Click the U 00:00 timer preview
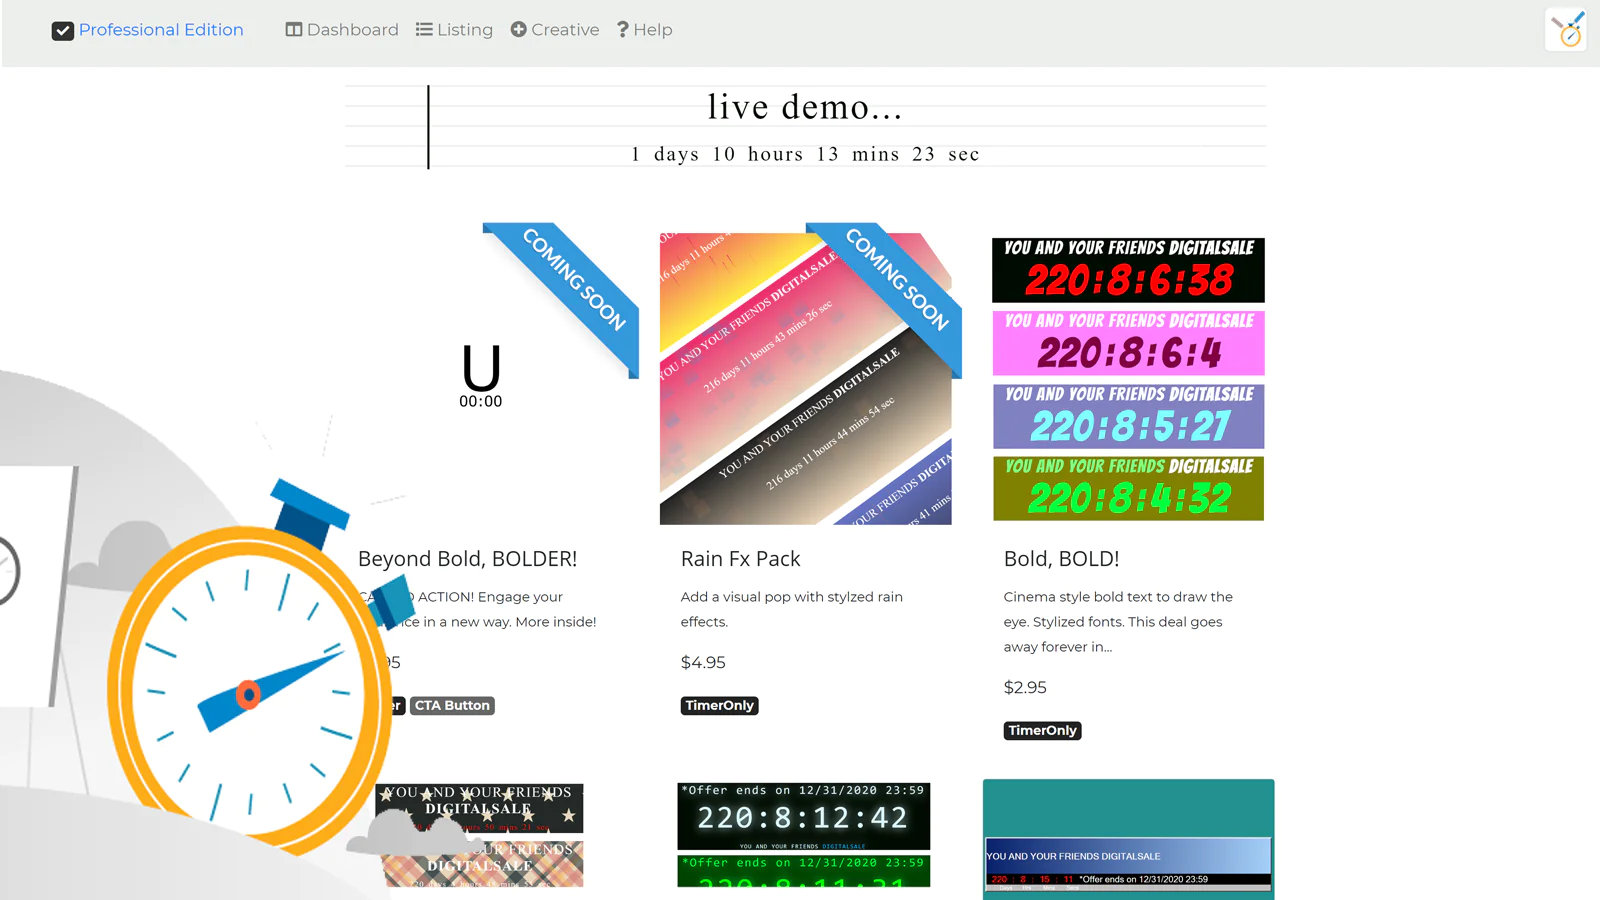The image size is (1600, 900). (481, 376)
